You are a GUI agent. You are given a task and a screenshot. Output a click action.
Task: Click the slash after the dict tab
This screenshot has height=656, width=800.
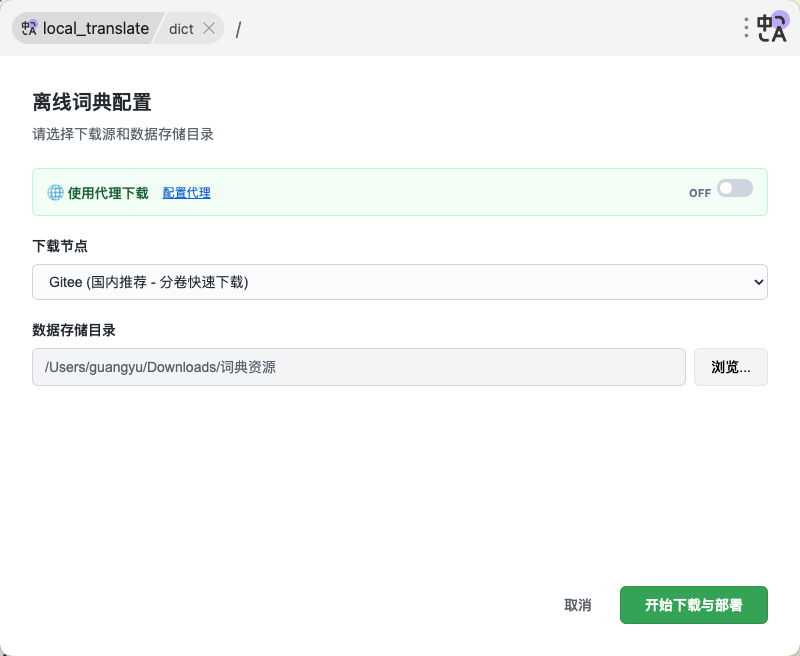238,29
